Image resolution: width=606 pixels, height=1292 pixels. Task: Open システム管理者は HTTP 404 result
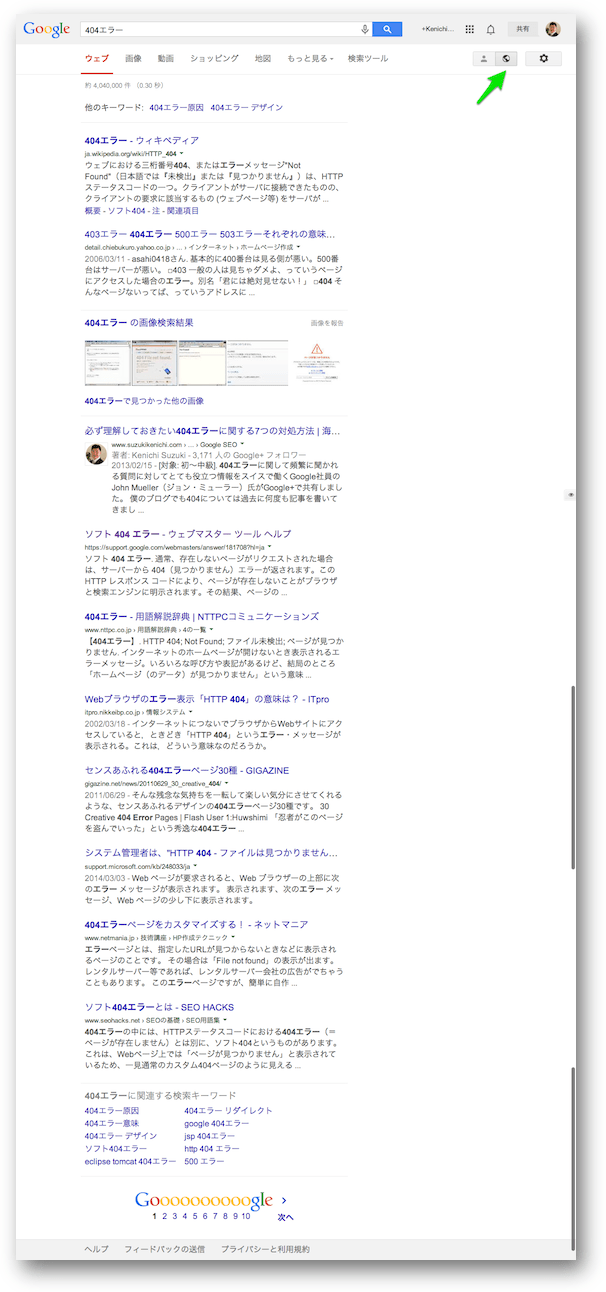coord(211,852)
